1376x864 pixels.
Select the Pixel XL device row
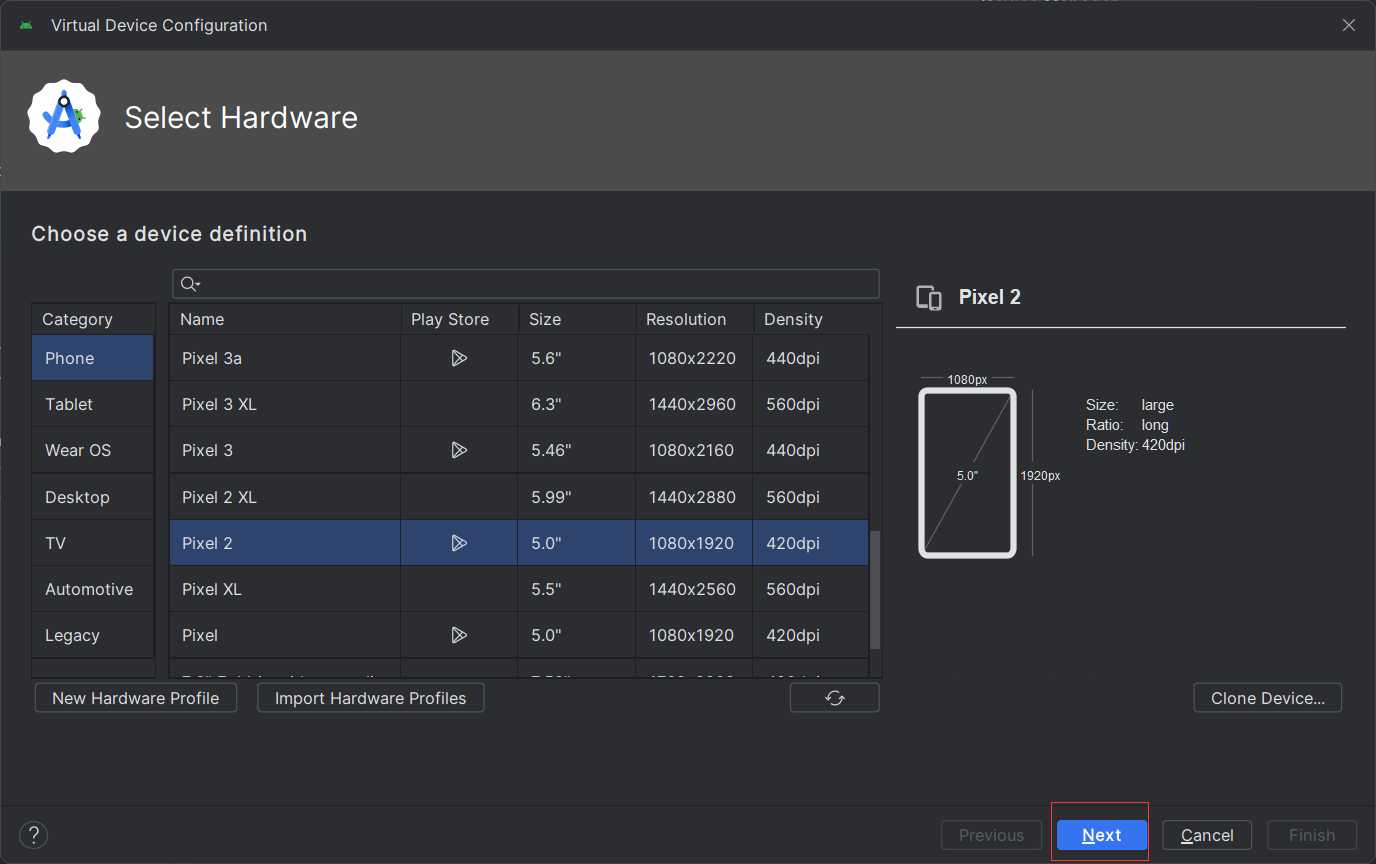tap(519, 589)
